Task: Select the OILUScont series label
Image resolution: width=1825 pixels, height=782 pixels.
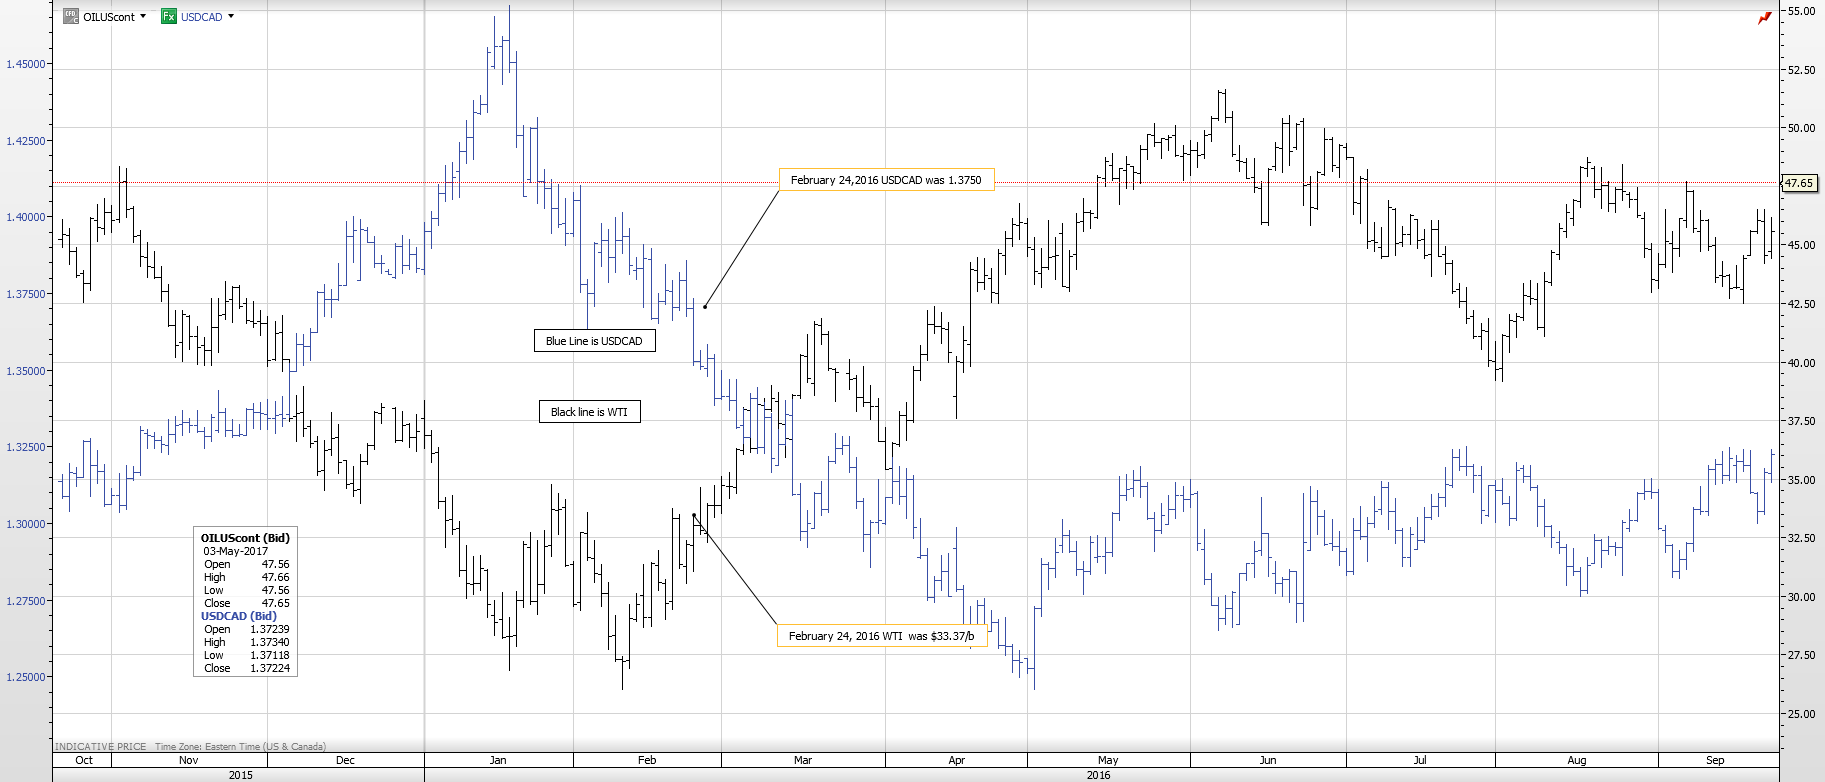Action: point(108,17)
